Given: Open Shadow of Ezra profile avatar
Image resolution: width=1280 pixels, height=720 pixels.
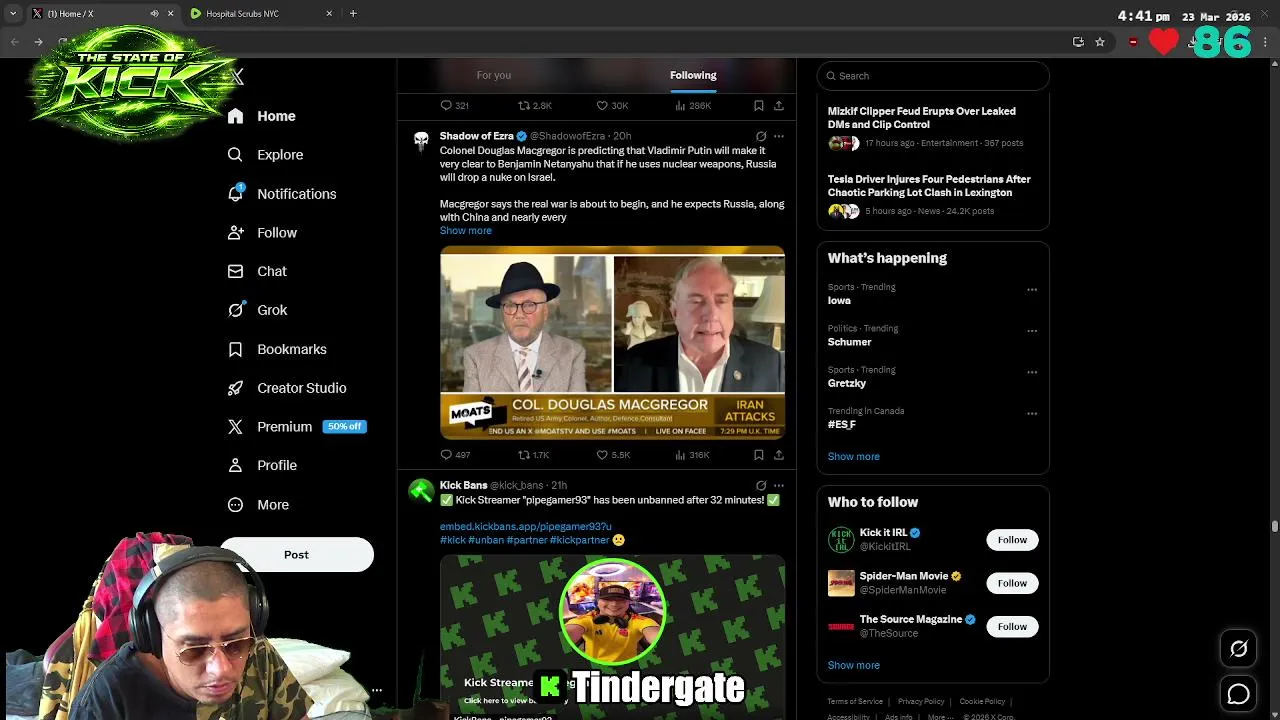Looking at the screenshot, I should [421, 141].
